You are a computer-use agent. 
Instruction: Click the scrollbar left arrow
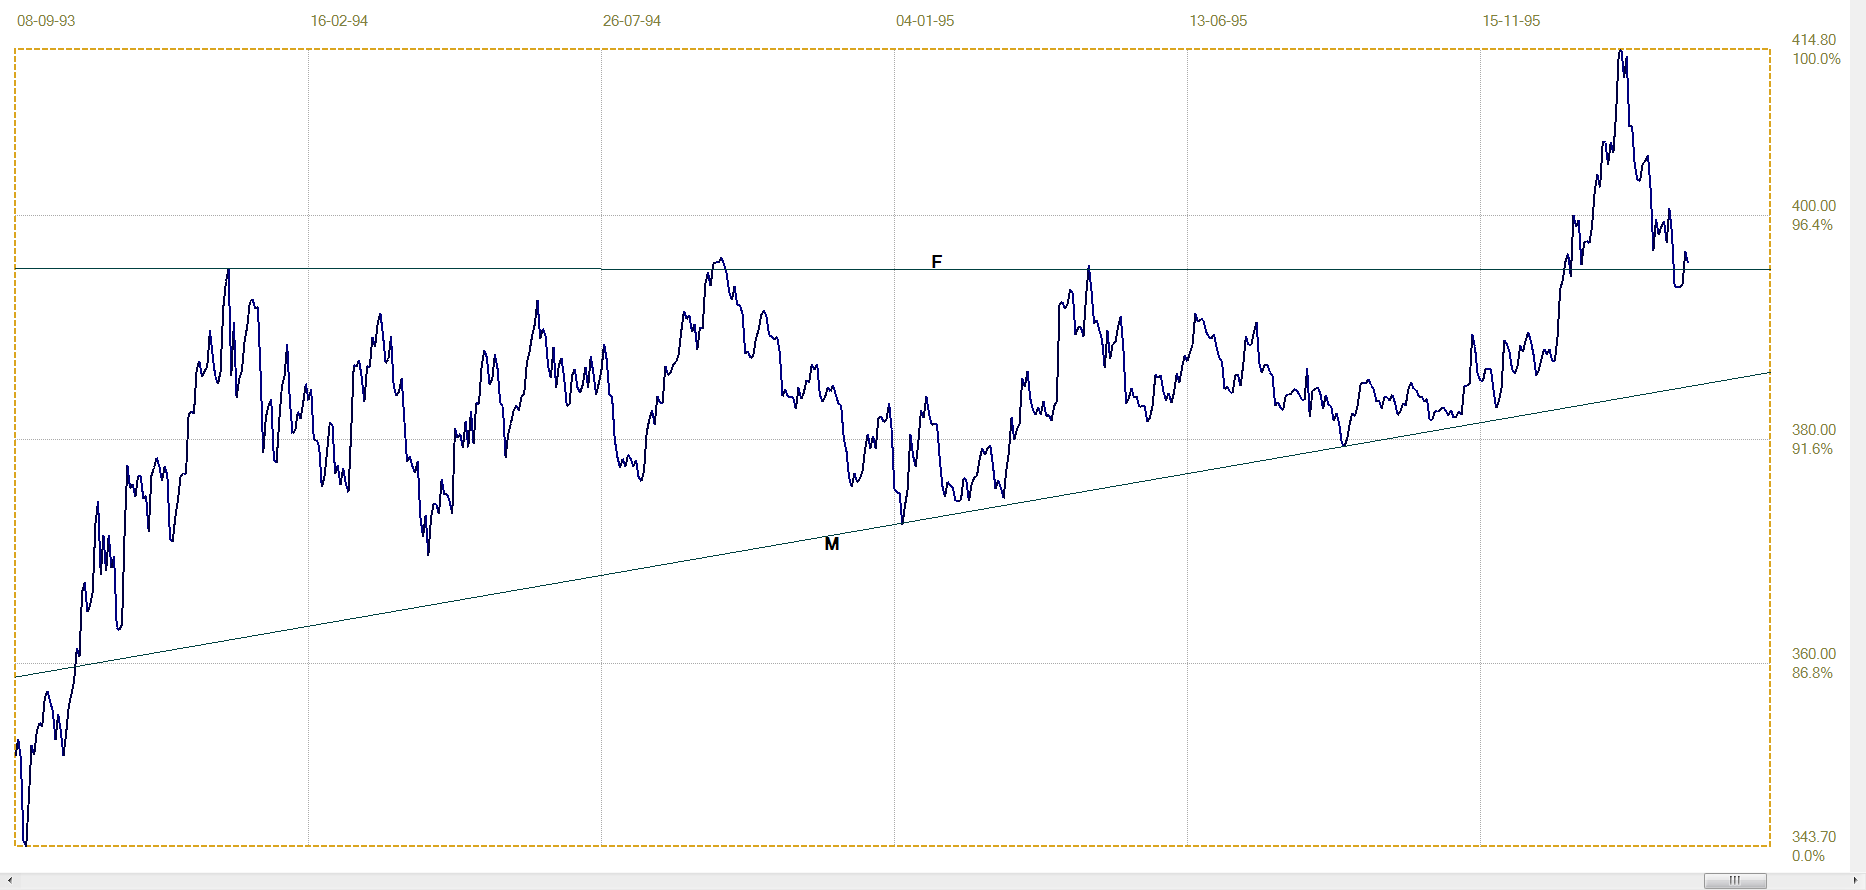pos(9,881)
